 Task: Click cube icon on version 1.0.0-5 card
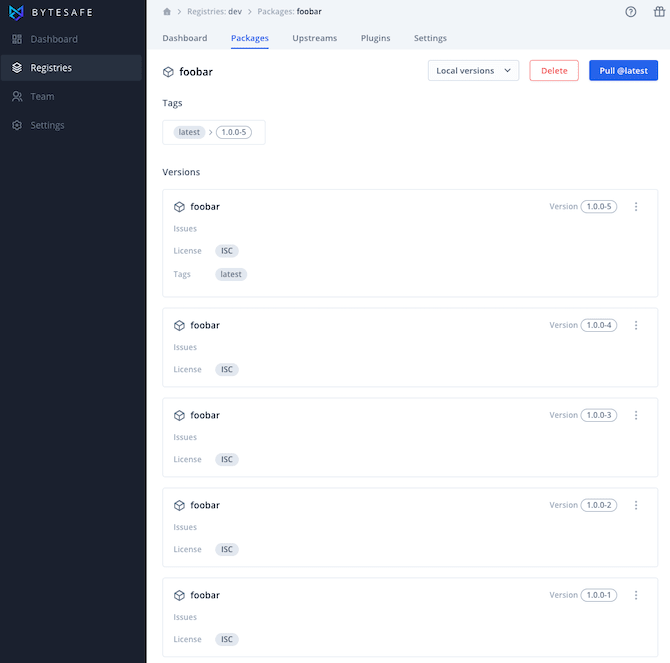pos(179,207)
